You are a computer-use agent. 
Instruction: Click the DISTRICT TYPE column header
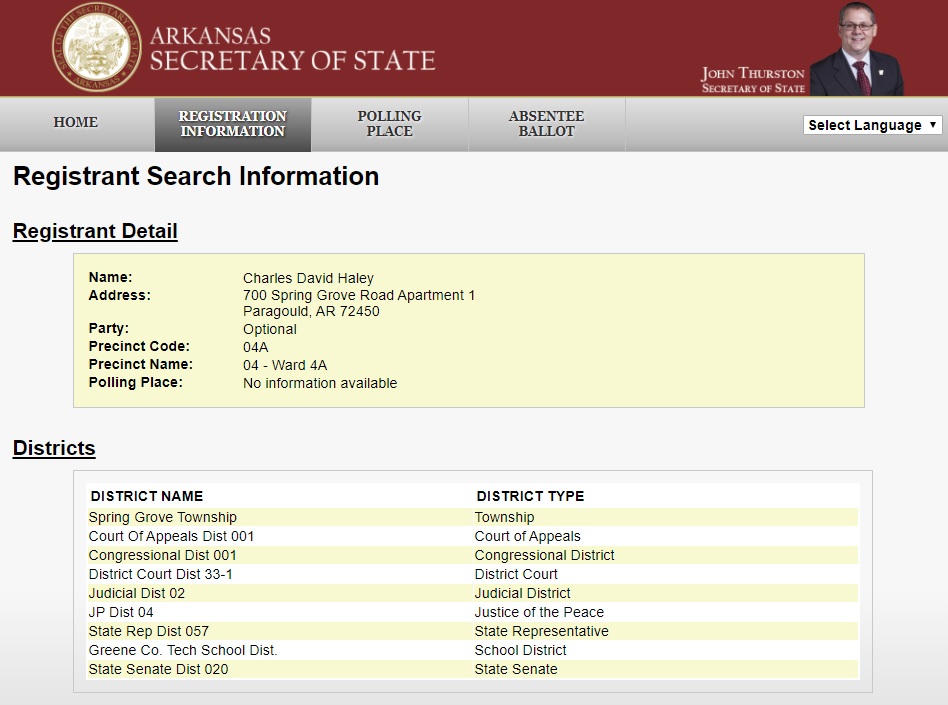point(530,496)
